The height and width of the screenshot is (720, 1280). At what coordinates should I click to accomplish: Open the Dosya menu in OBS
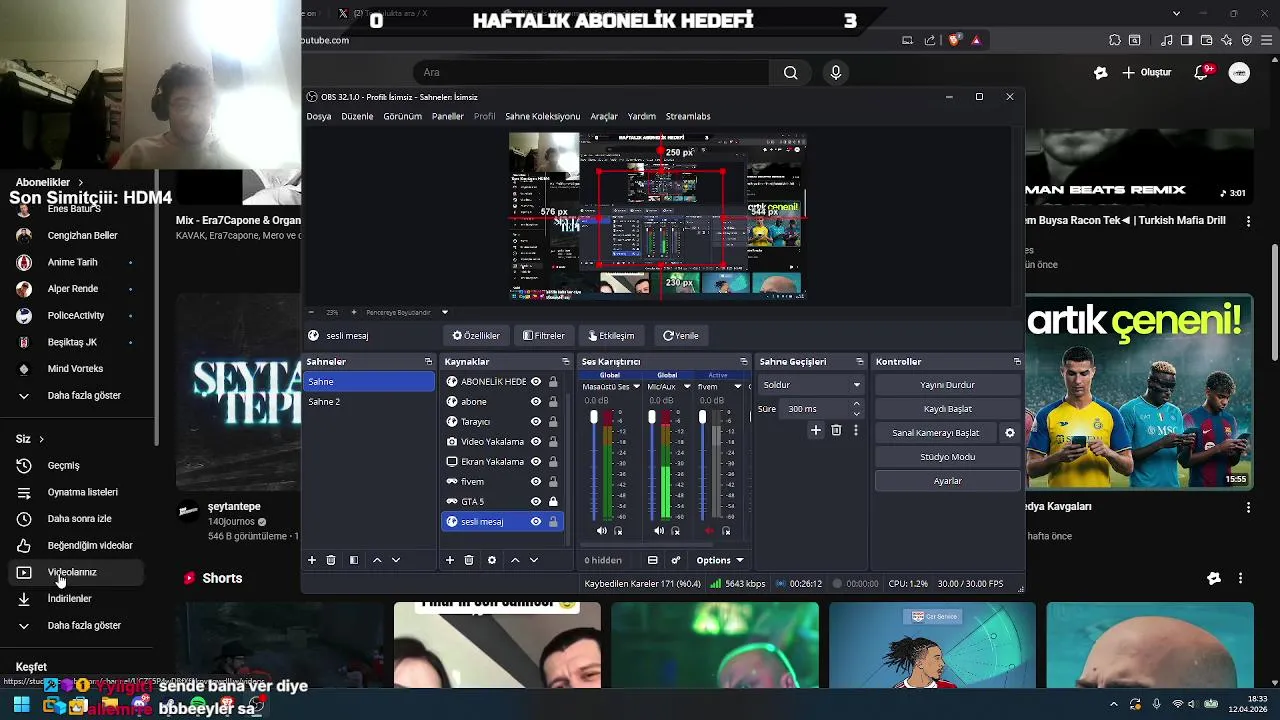pos(319,116)
